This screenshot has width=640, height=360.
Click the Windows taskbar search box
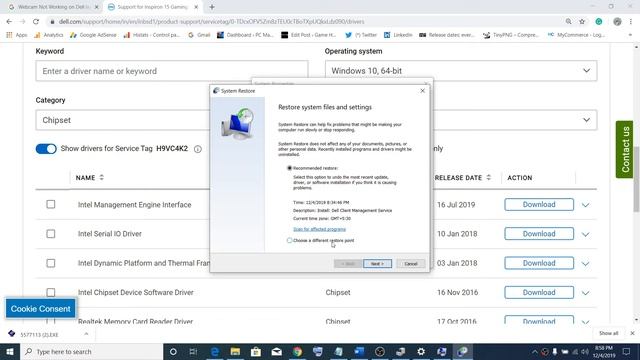91,351
